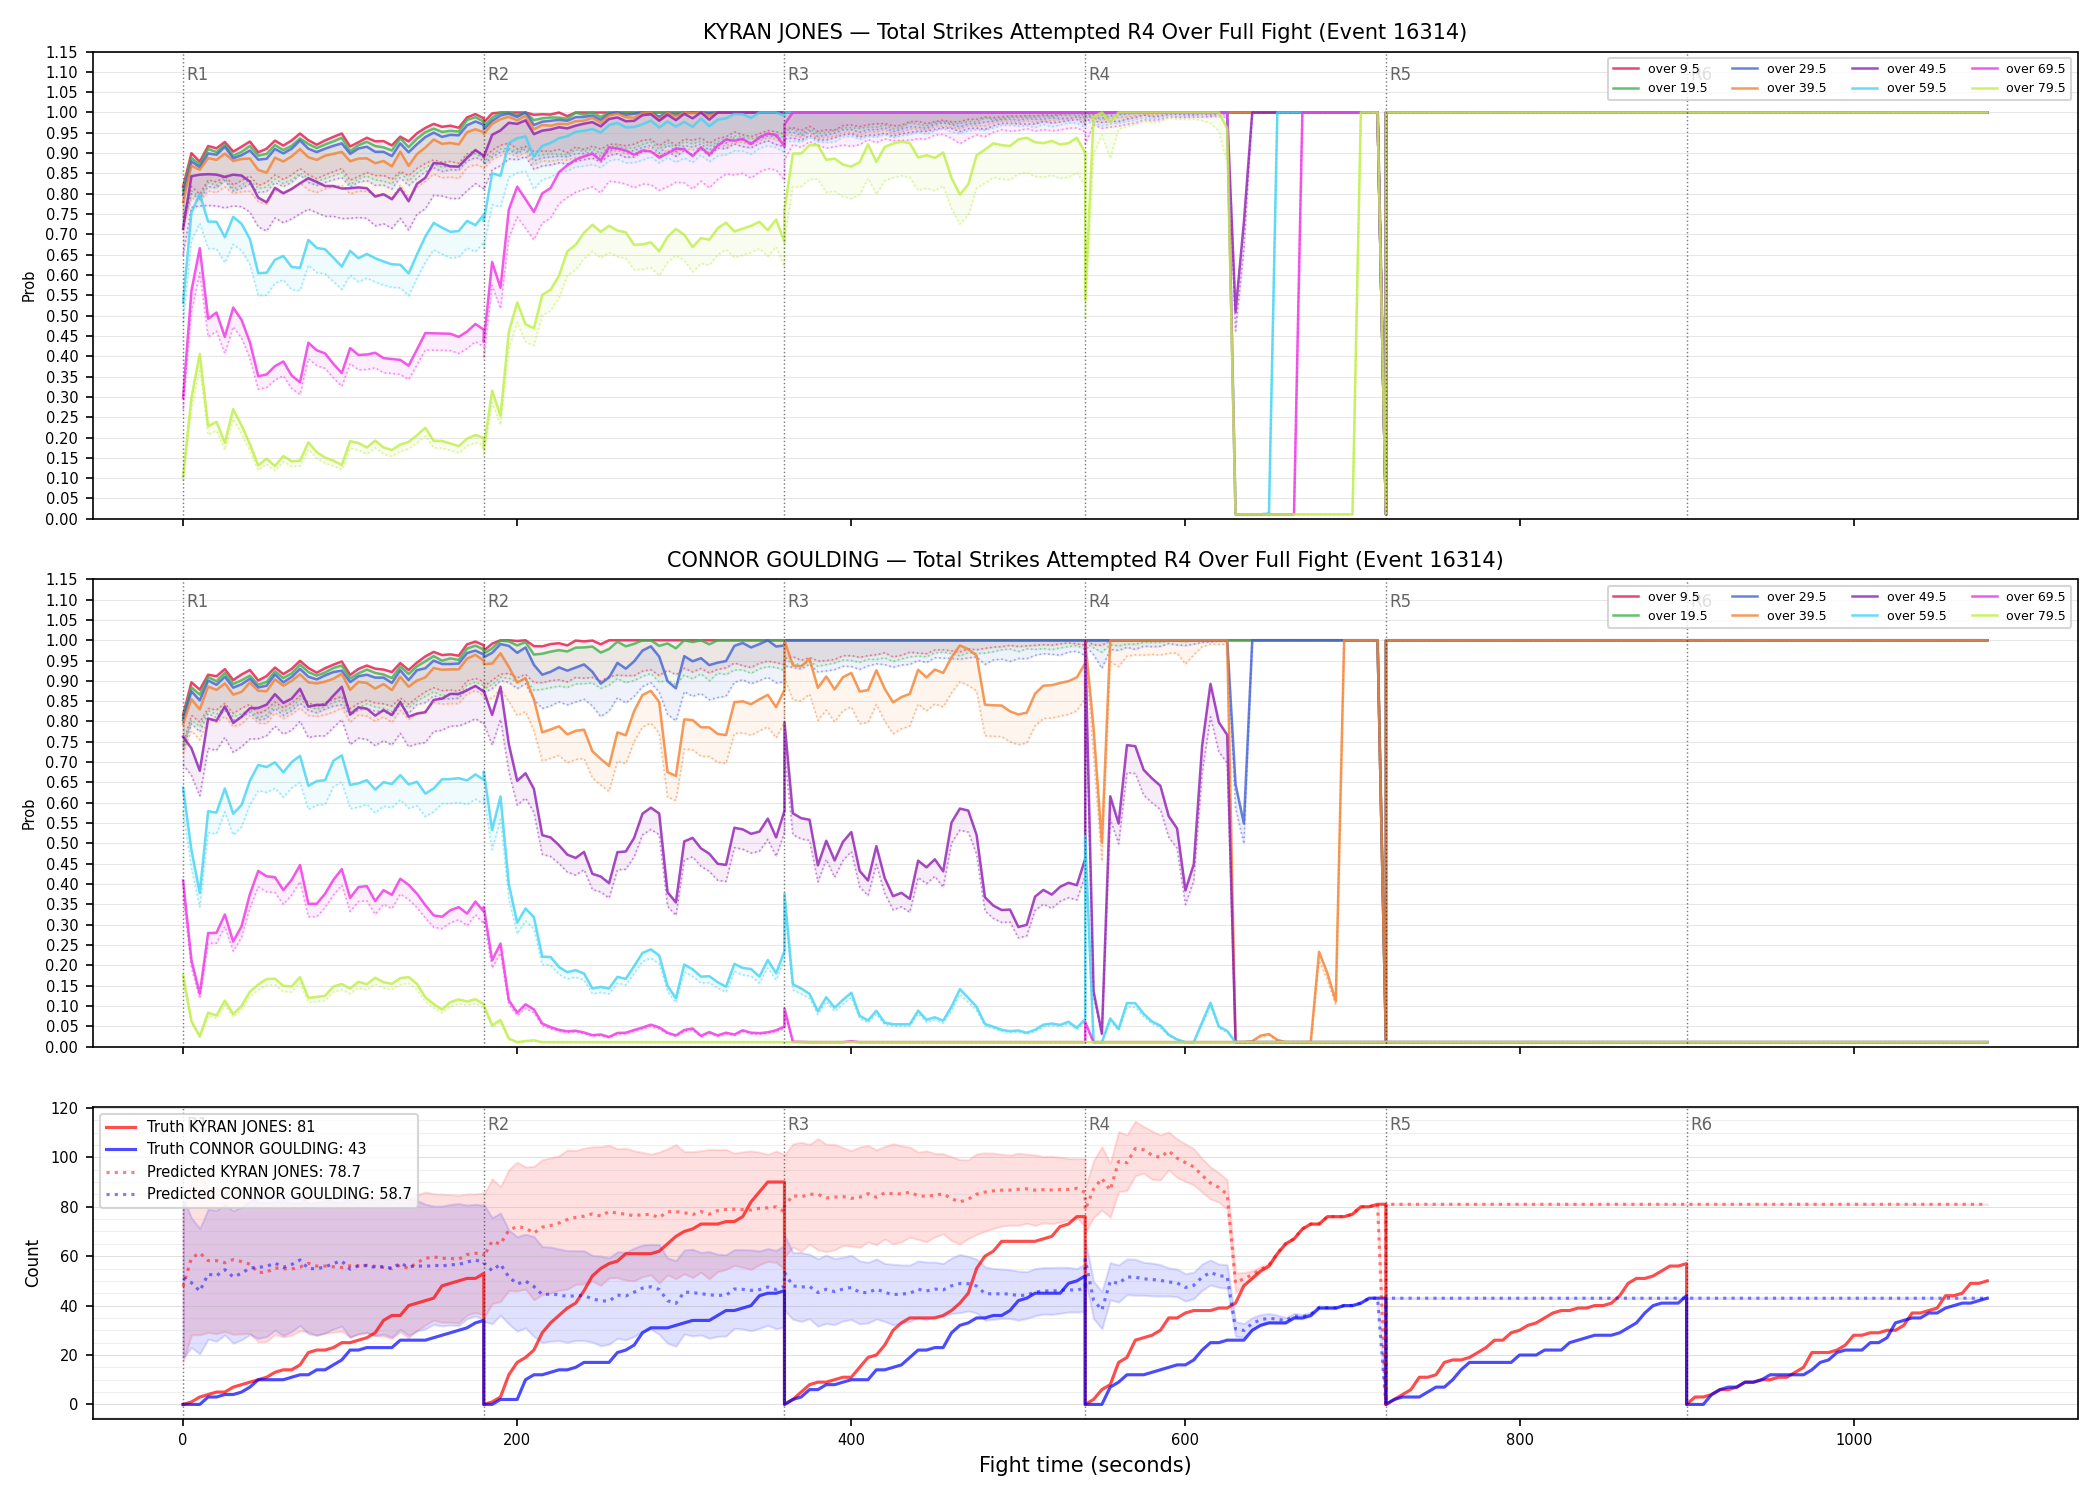Click 'Truth KYRAN JONES: 81' legend entry
Viewport: 2100px width, 1500px height.
click(x=210, y=1127)
